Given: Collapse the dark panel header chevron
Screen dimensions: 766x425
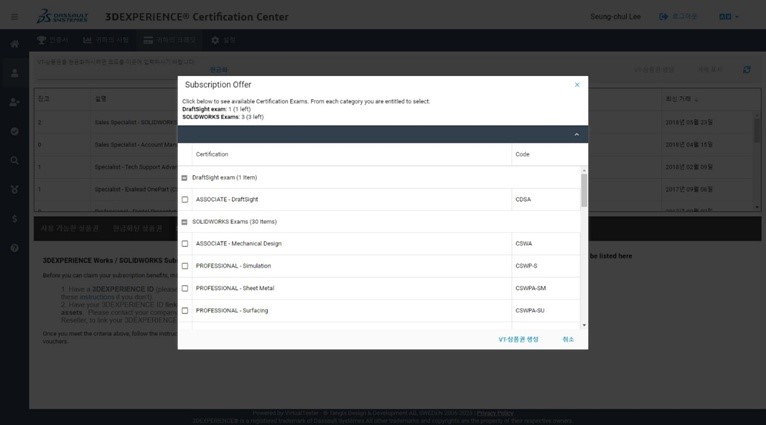Looking at the screenshot, I should pyautogui.click(x=576, y=134).
